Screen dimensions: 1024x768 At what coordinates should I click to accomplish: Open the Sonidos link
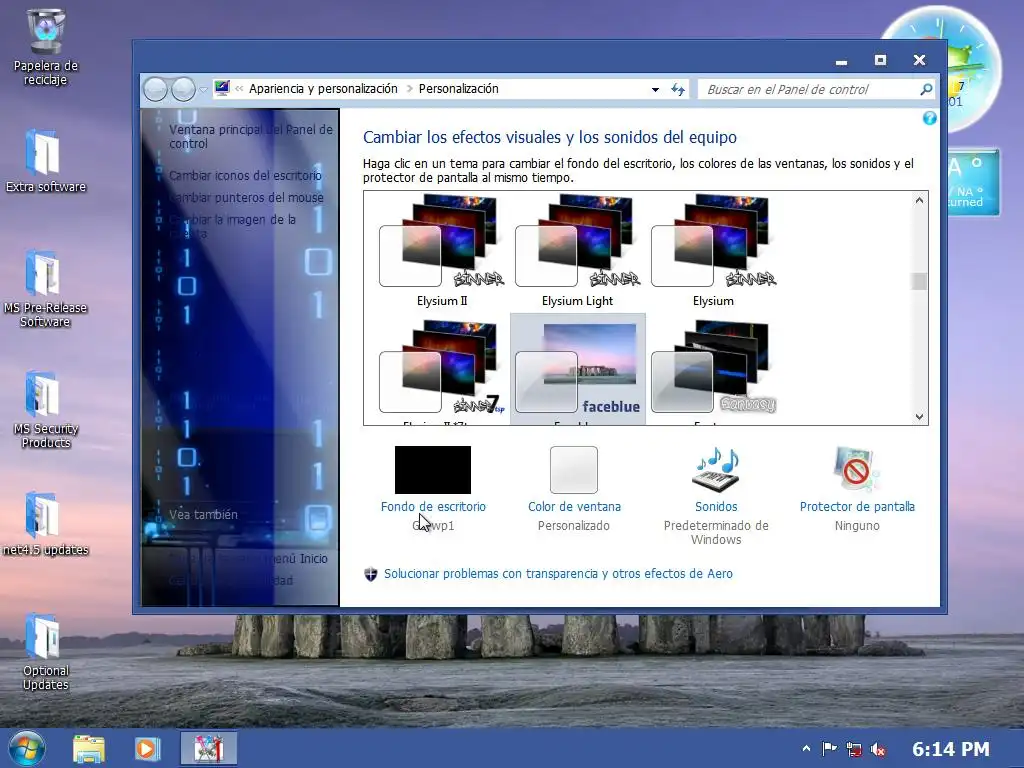point(716,507)
